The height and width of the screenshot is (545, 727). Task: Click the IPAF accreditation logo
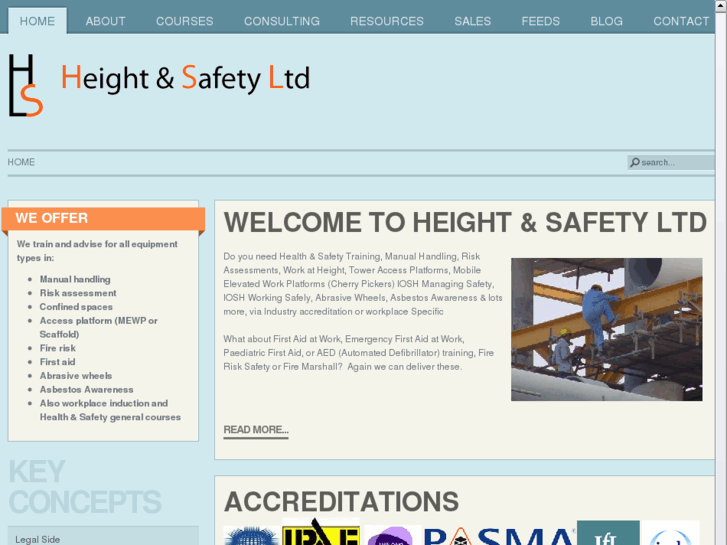[x=321, y=532]
